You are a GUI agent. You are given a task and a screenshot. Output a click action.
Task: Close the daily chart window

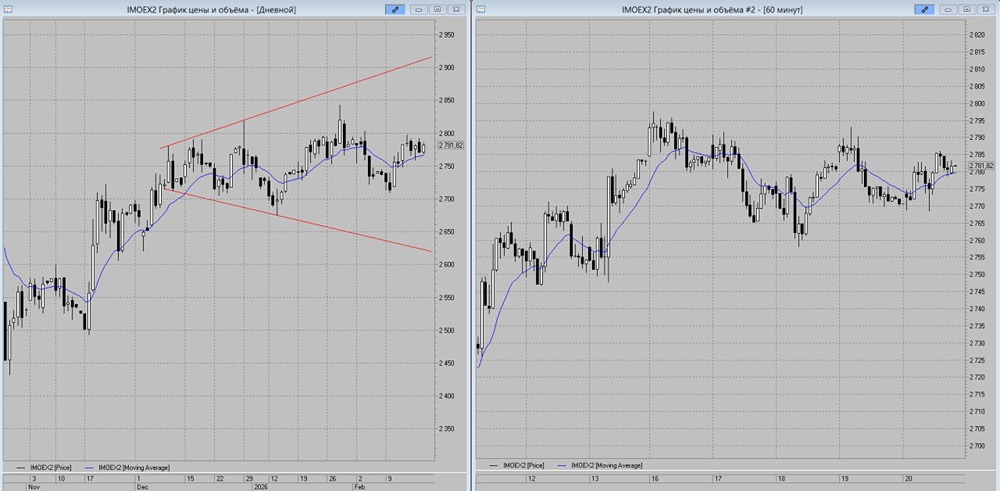coord(456,9)
